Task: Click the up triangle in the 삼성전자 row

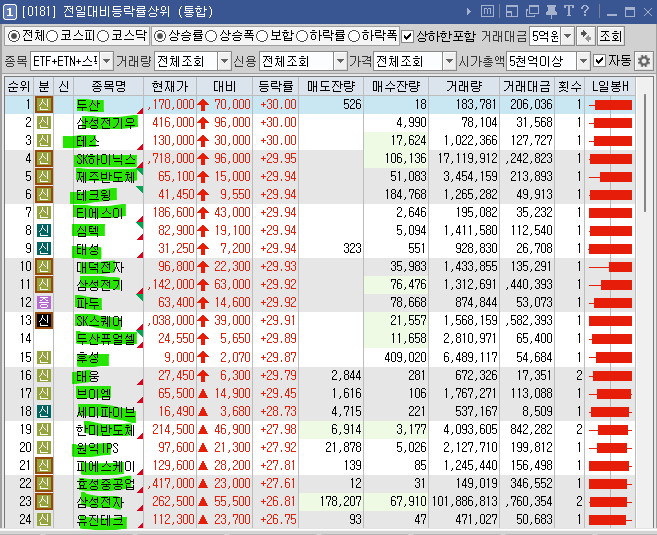Action: (x=203, y=501)
